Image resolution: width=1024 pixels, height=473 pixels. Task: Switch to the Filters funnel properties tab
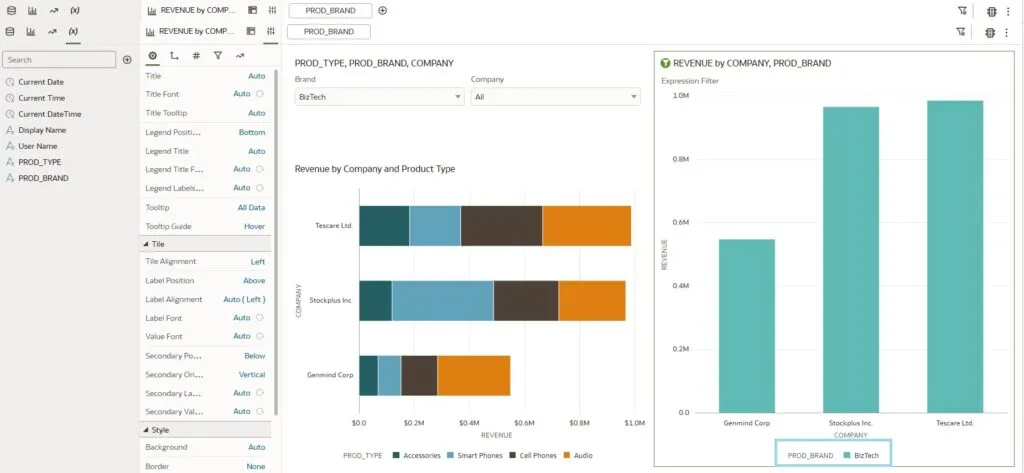click(217, 56)
